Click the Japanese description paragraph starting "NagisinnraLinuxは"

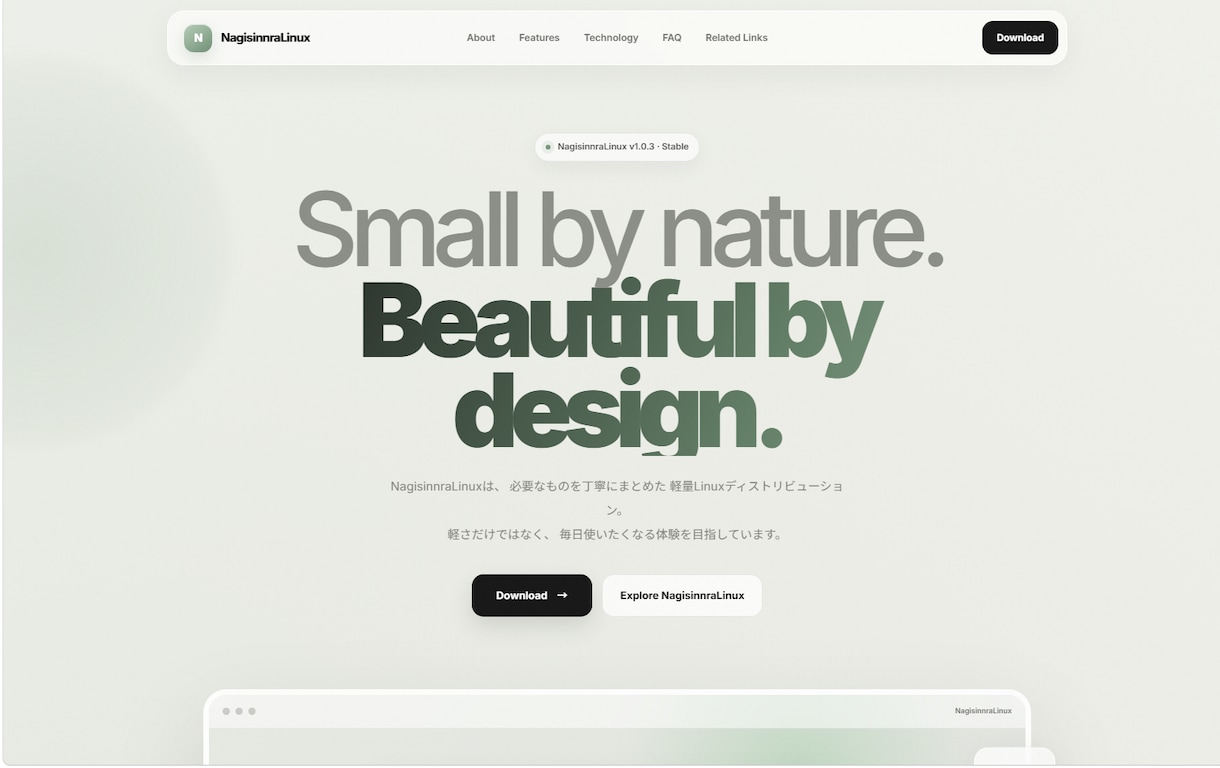(x=617, y=510)
